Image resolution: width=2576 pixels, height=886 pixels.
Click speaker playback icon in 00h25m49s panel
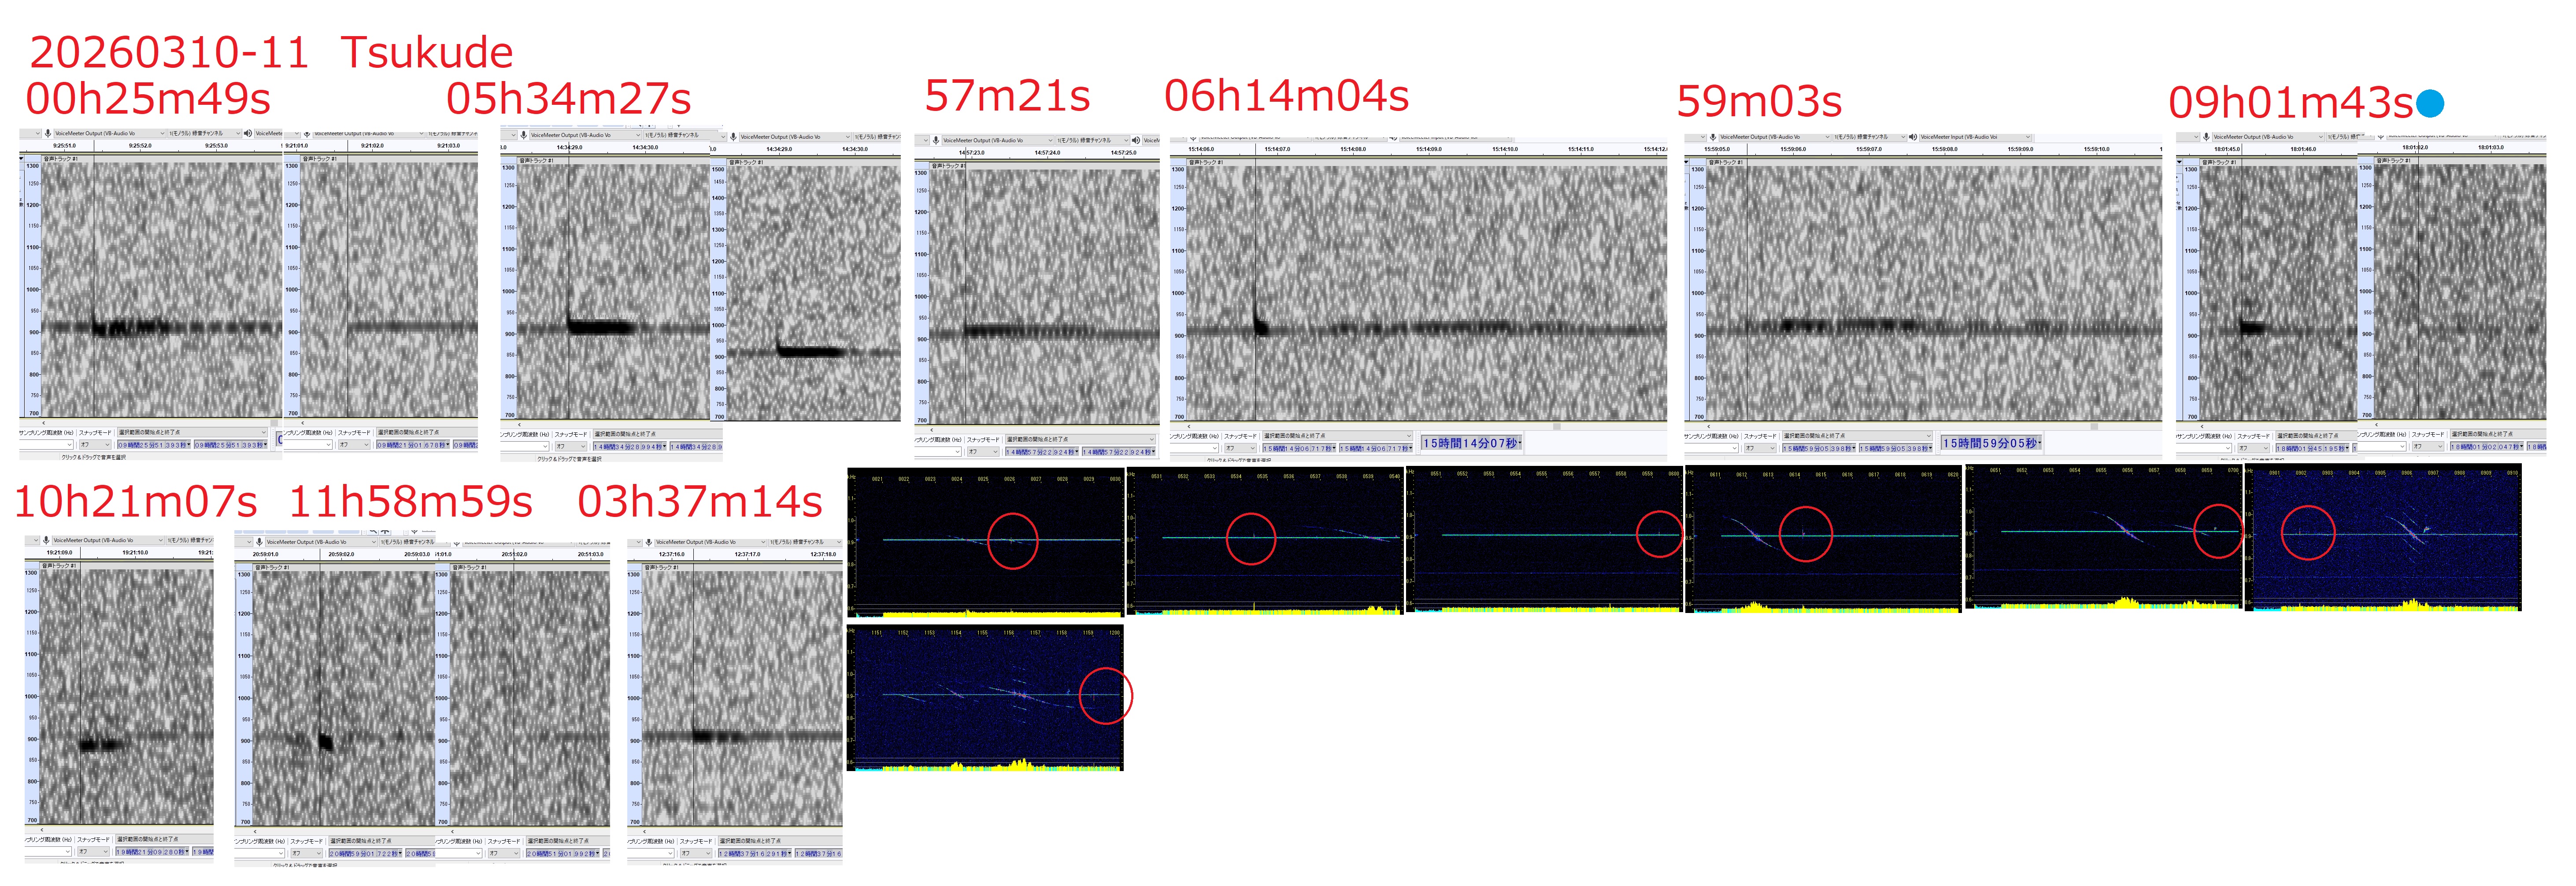pyautogui.click(x=247, y=133)
